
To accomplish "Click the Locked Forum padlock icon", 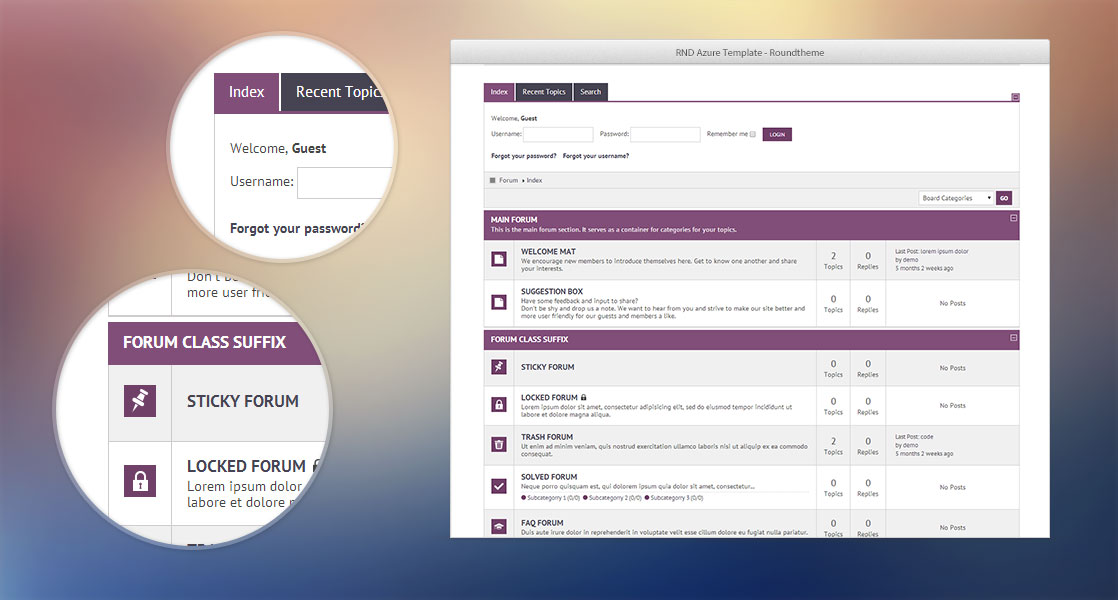I will coord(499,405).
